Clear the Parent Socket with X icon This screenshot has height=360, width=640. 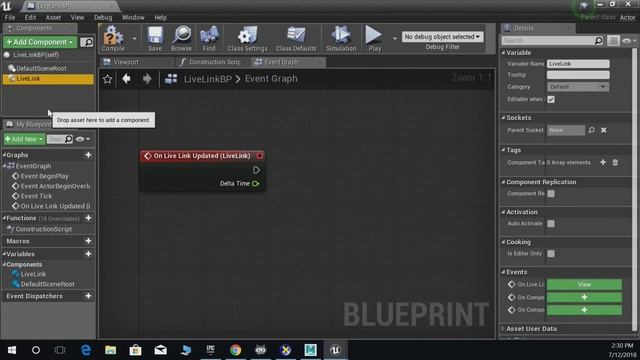tap(604, 130)
